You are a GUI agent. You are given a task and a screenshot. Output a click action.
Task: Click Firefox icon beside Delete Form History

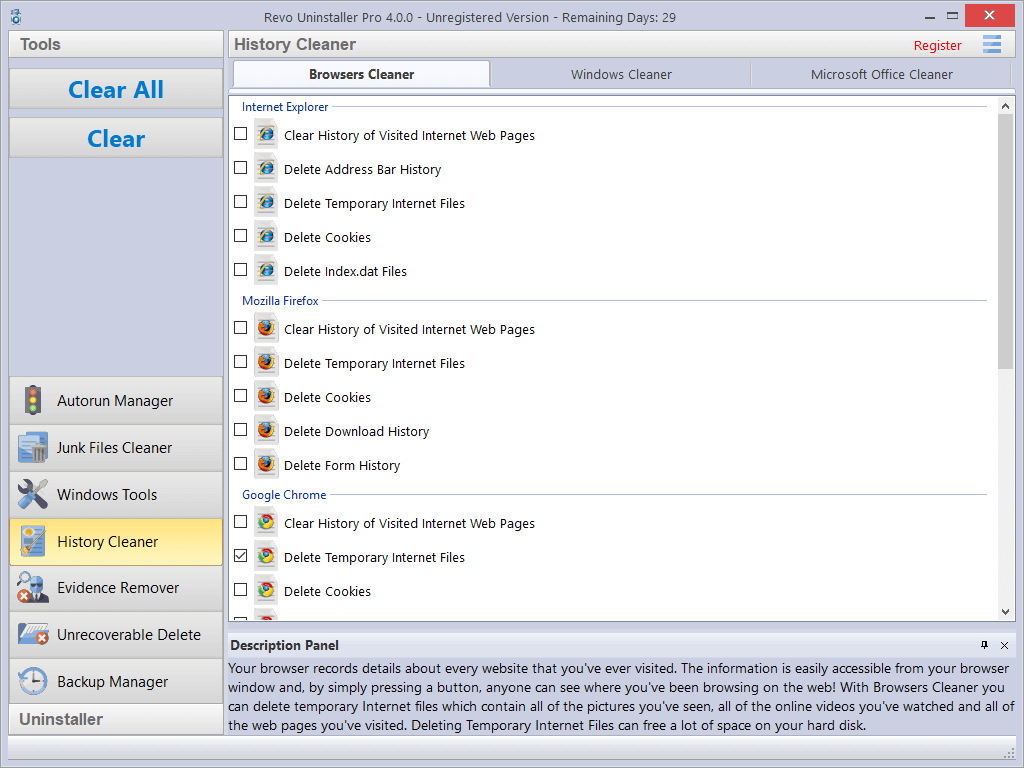coord(266,464)
